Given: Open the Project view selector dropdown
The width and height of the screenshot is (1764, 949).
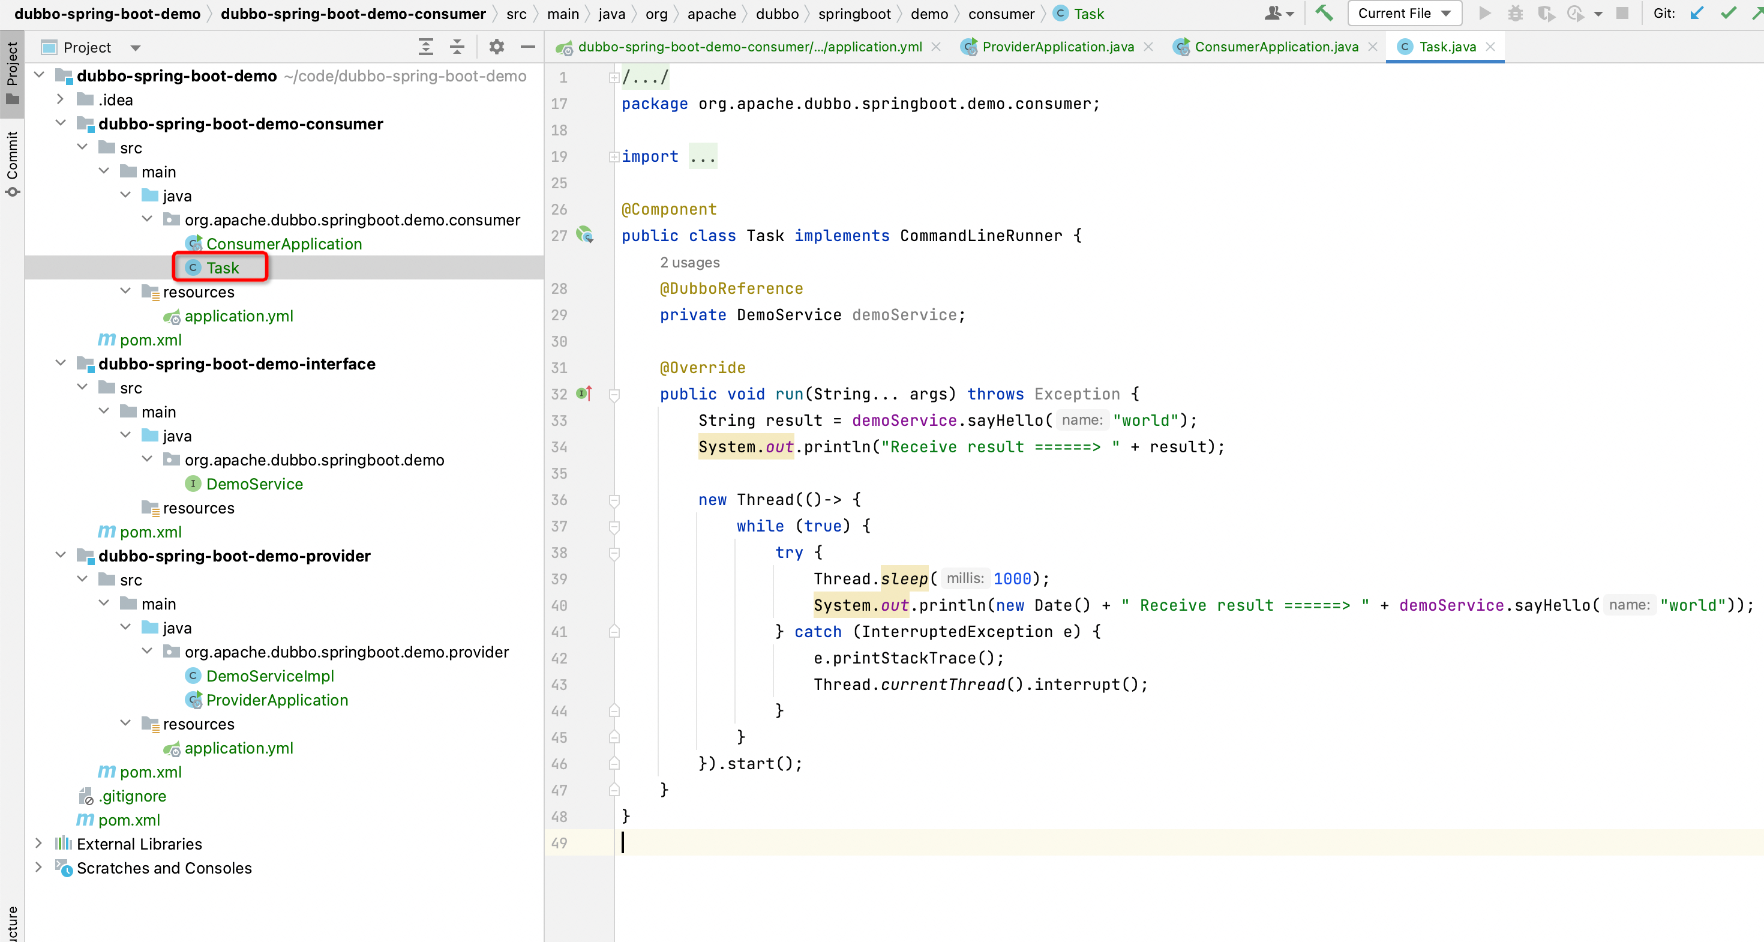Looking at the screenshot, I should click(135, 48).
